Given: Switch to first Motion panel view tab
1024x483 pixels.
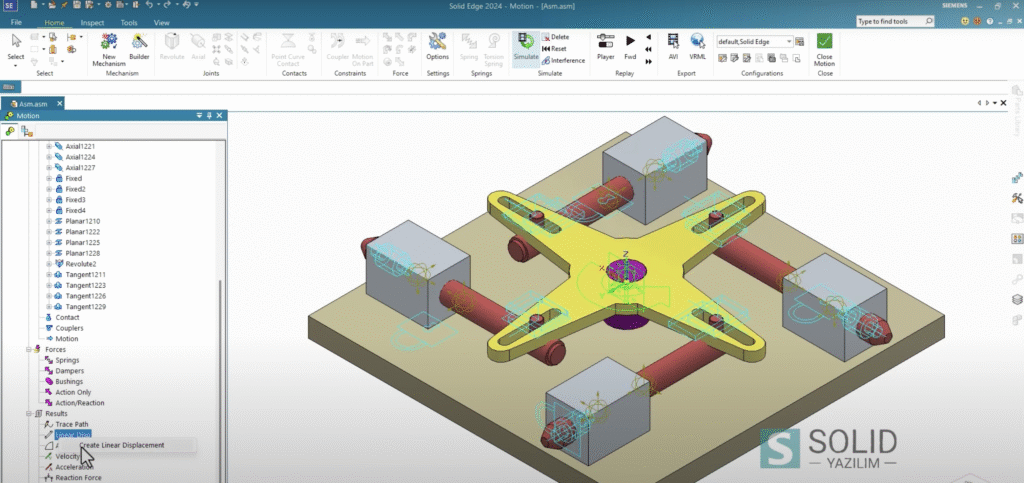Looking at the screenshot, I should click(10, 131).
